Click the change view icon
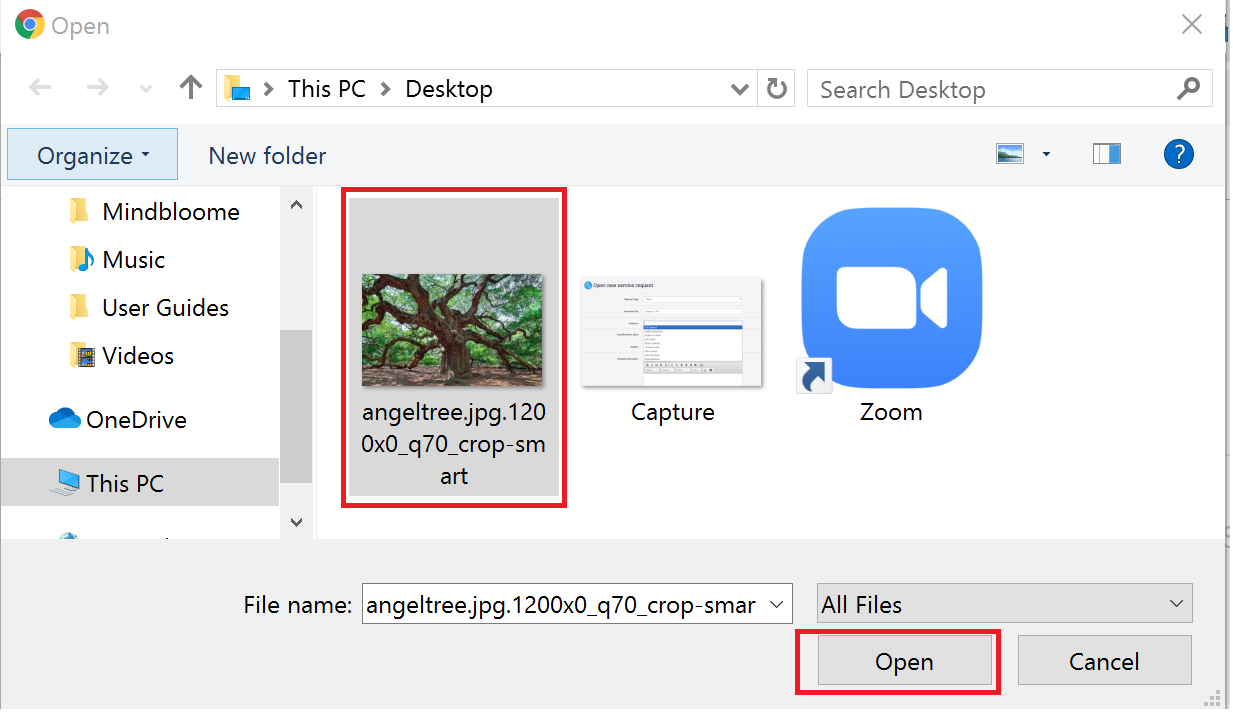Viewport: 1233px width, 714px height. [x=1010, y=154]
